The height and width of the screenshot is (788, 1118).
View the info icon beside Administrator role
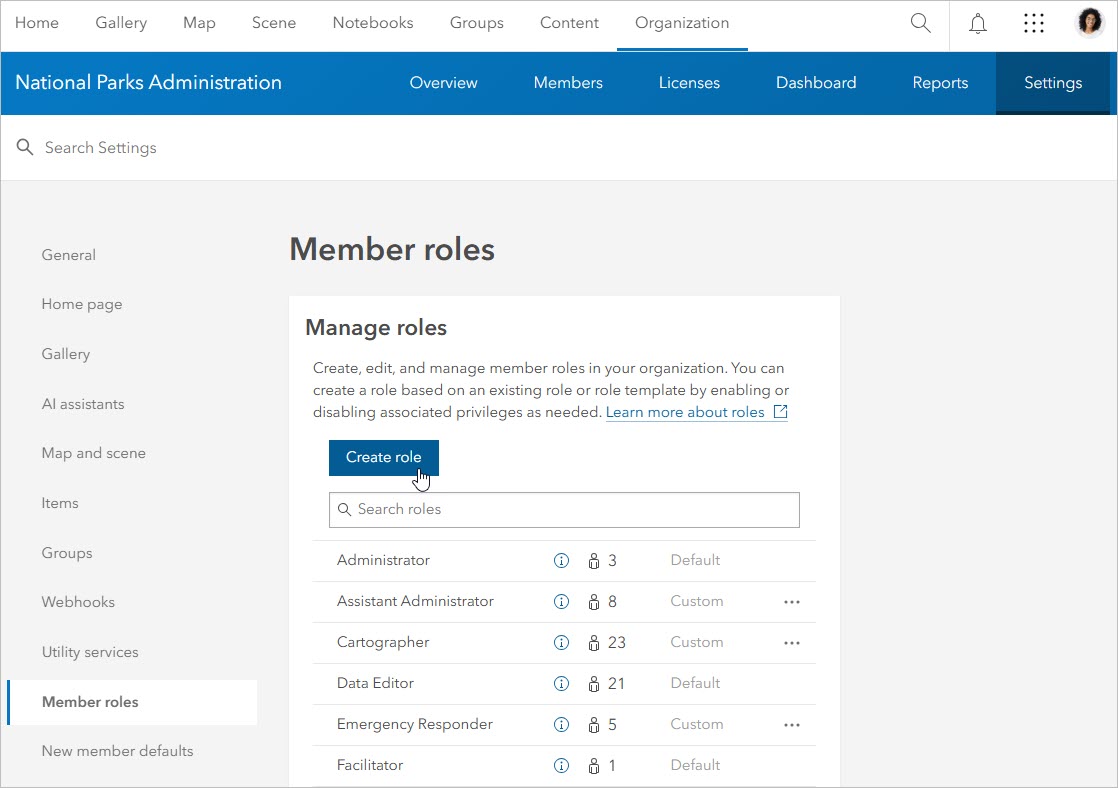click(561, 560)
